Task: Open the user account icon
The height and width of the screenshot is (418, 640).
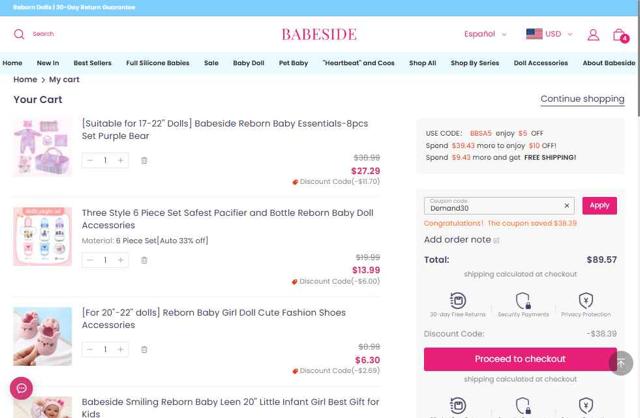Action: click(x=593, y=35)
